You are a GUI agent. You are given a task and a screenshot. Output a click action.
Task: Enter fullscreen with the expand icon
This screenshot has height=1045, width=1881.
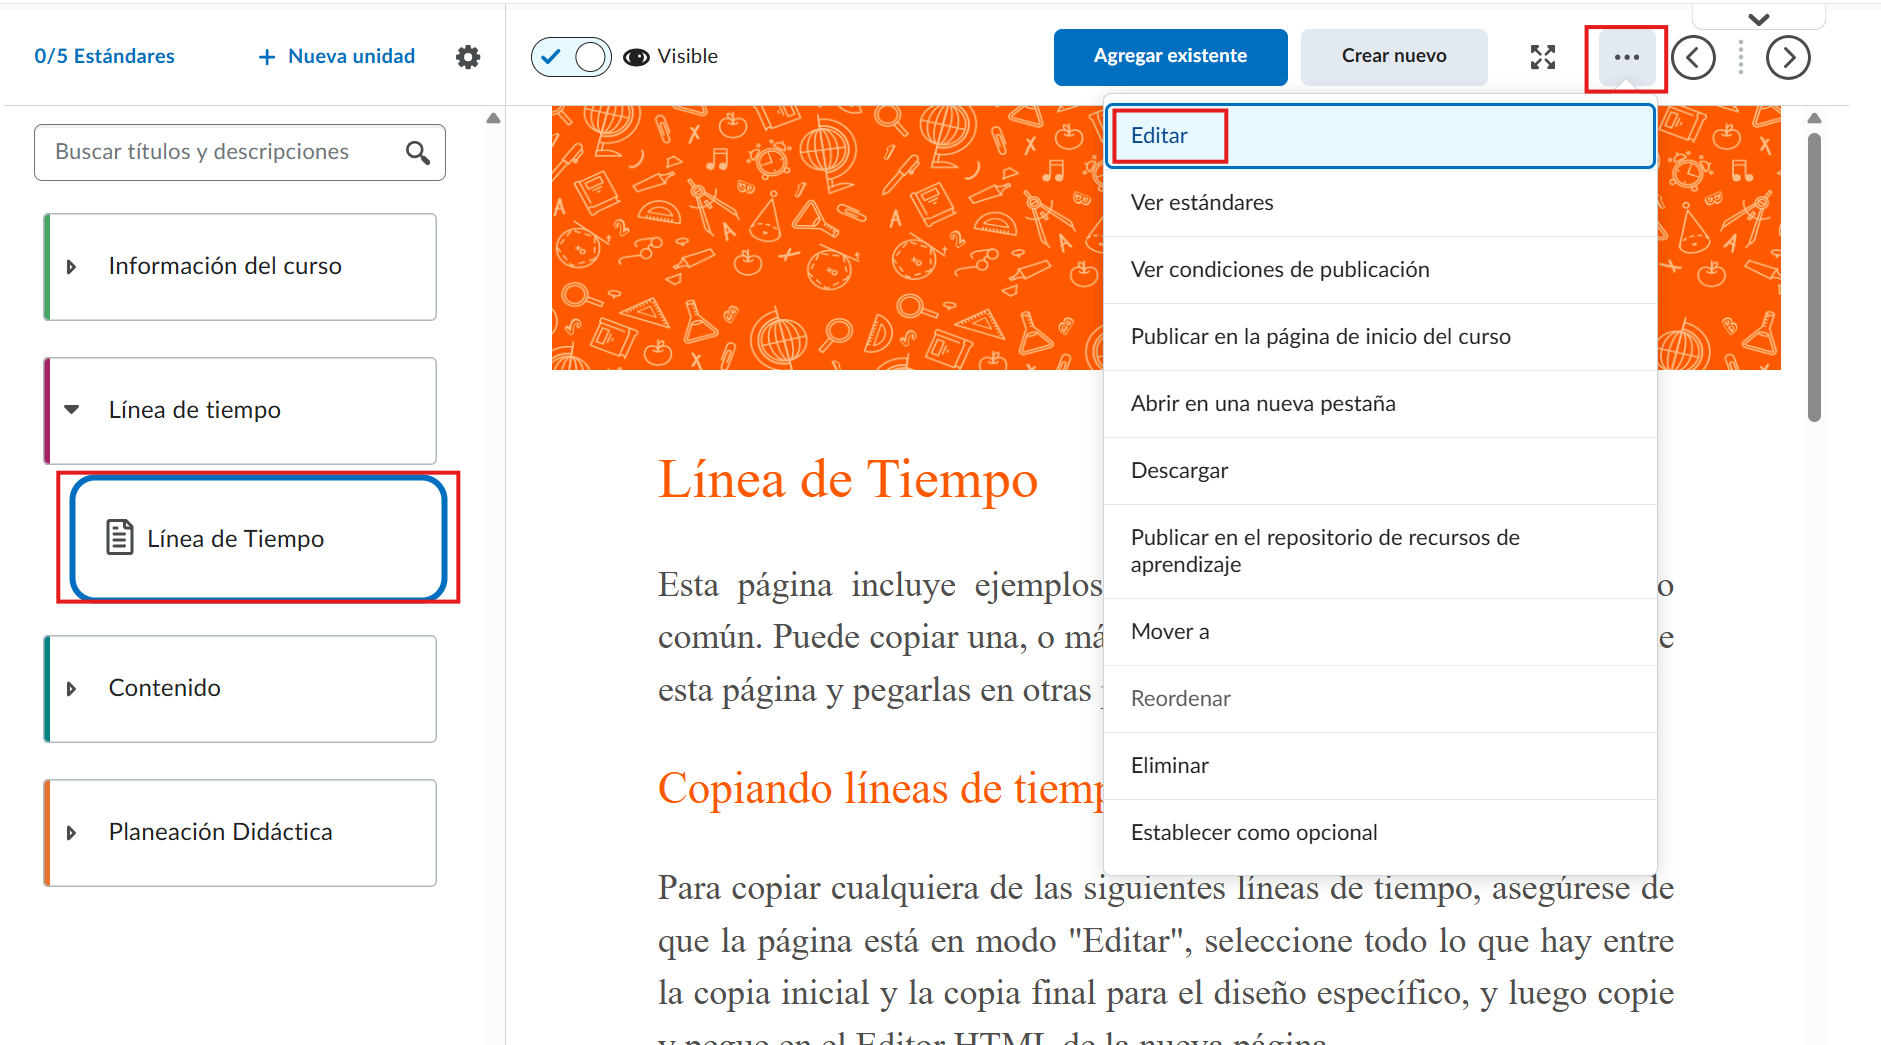click(x=1542, y=57)
